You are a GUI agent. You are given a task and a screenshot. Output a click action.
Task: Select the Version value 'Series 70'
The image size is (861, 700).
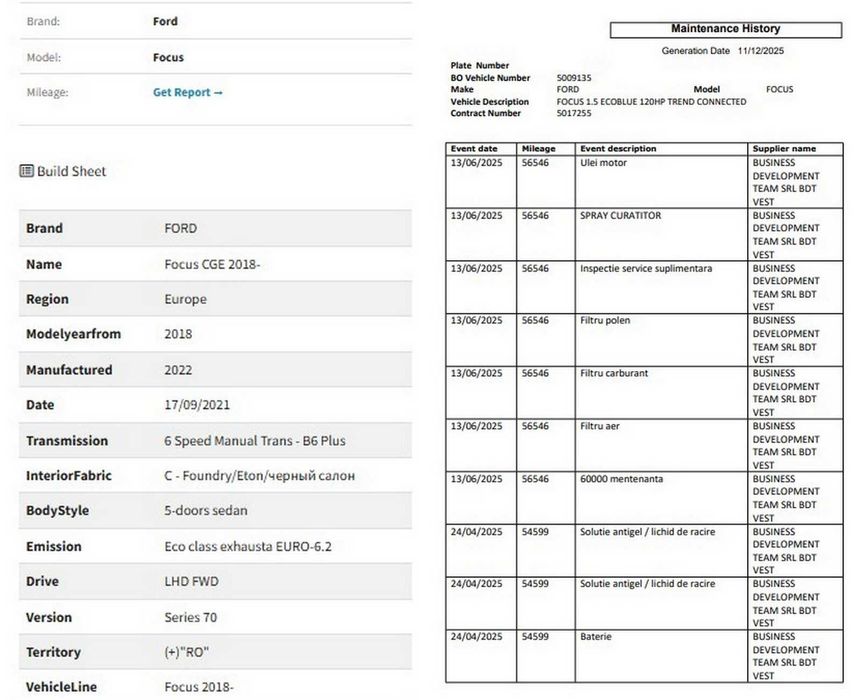click(191, 617)
